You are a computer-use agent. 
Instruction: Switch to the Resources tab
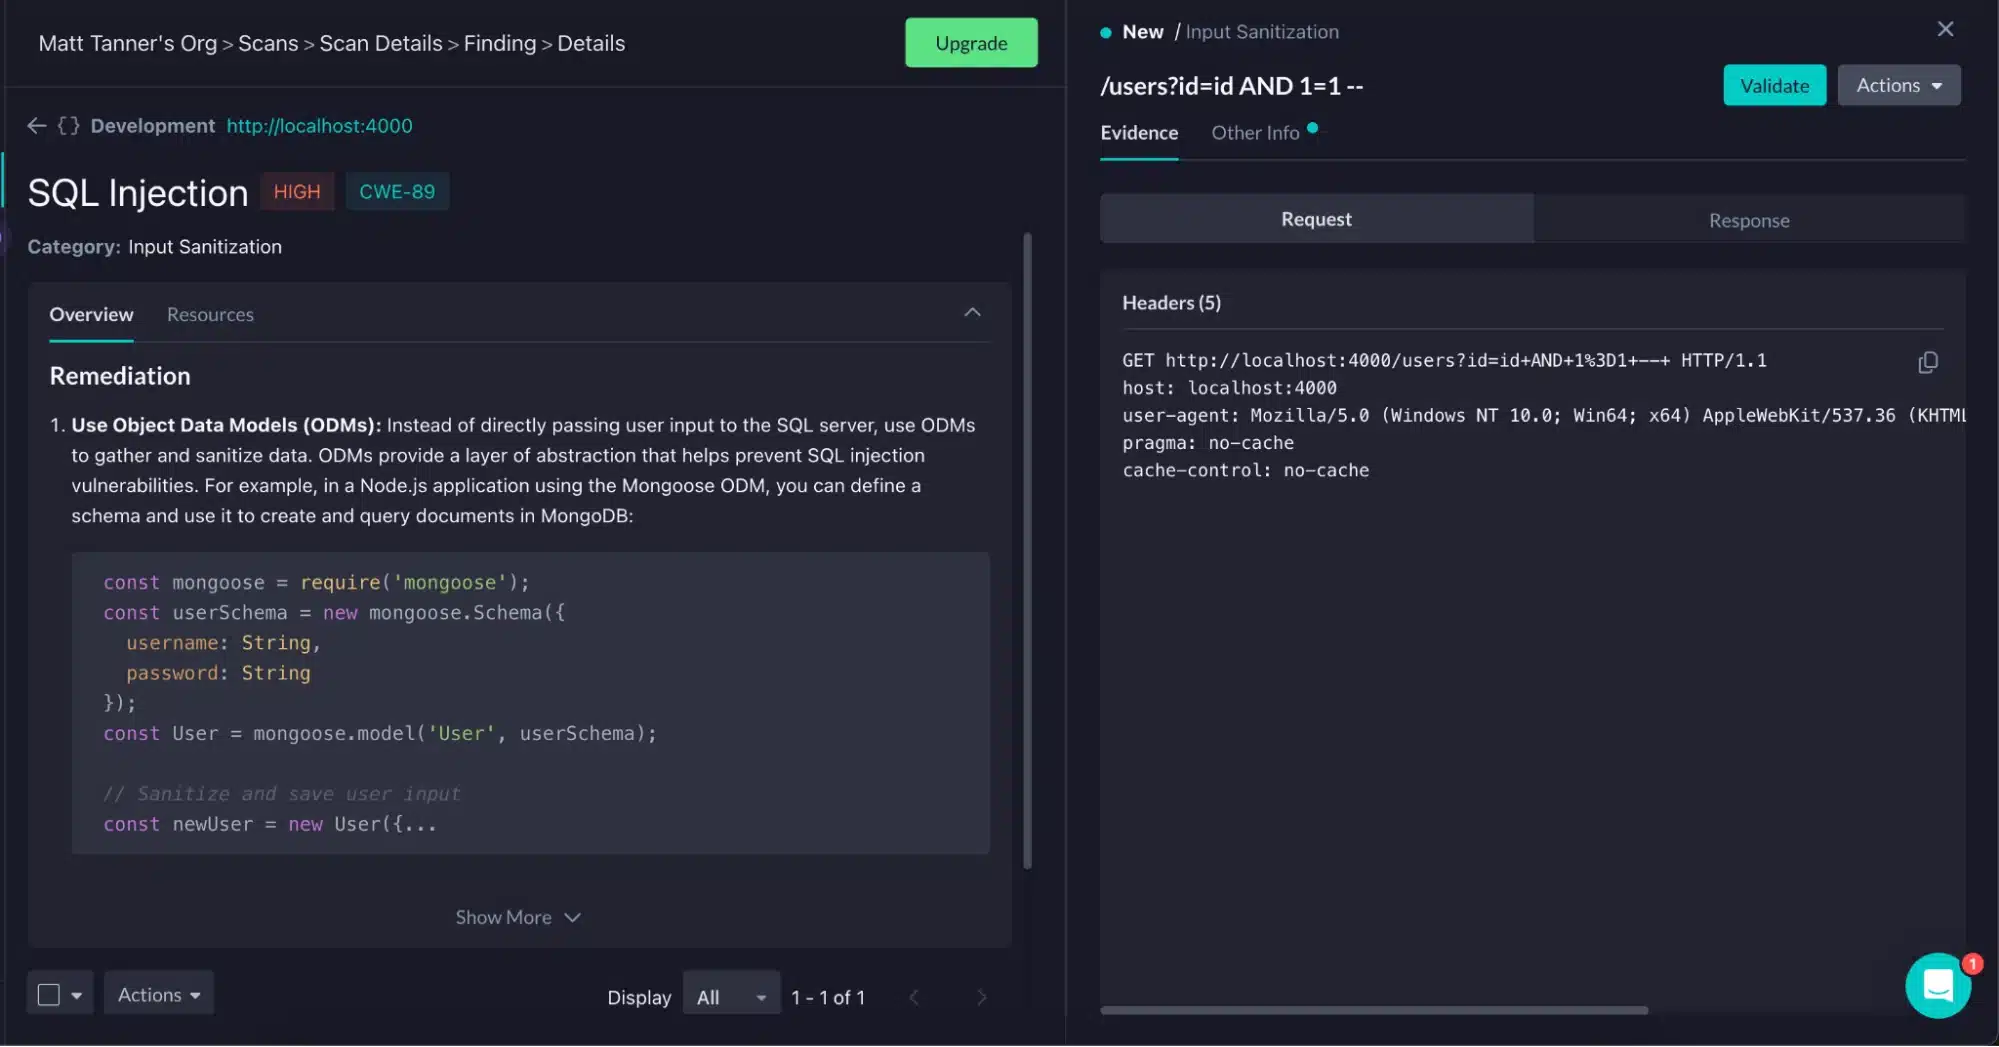coord(210,315)
